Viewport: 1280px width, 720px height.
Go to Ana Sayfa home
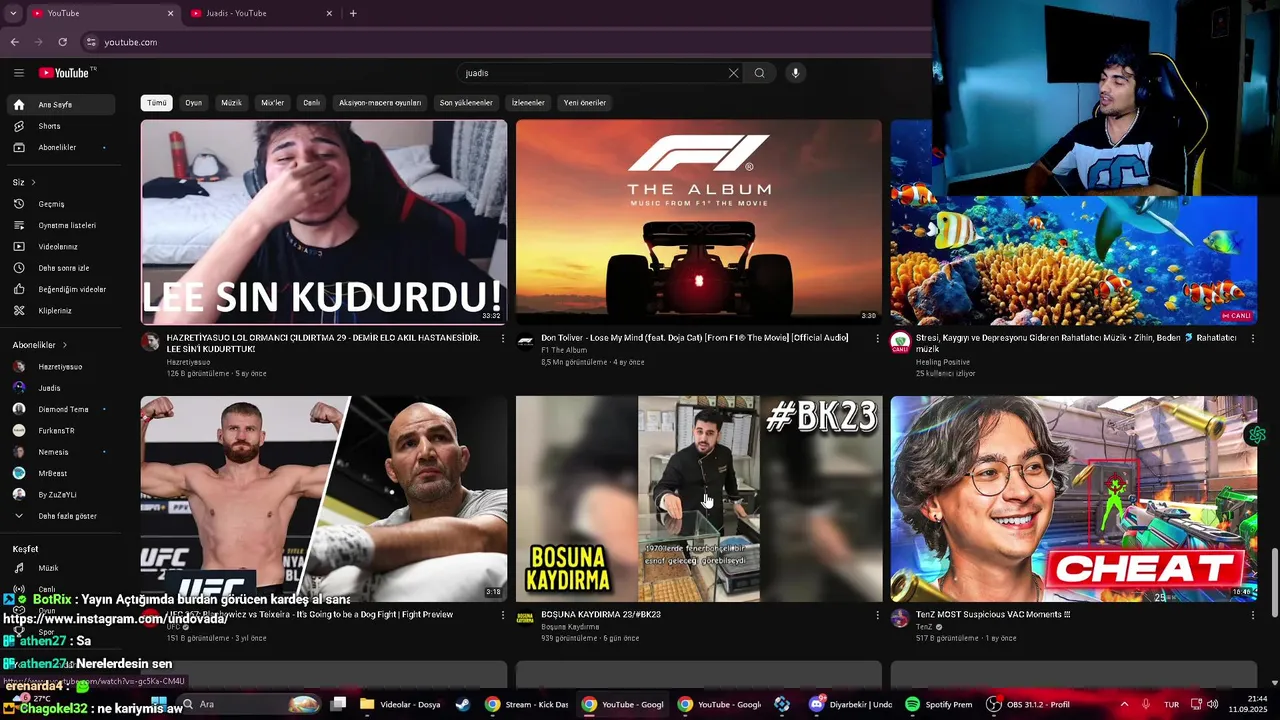60,104
